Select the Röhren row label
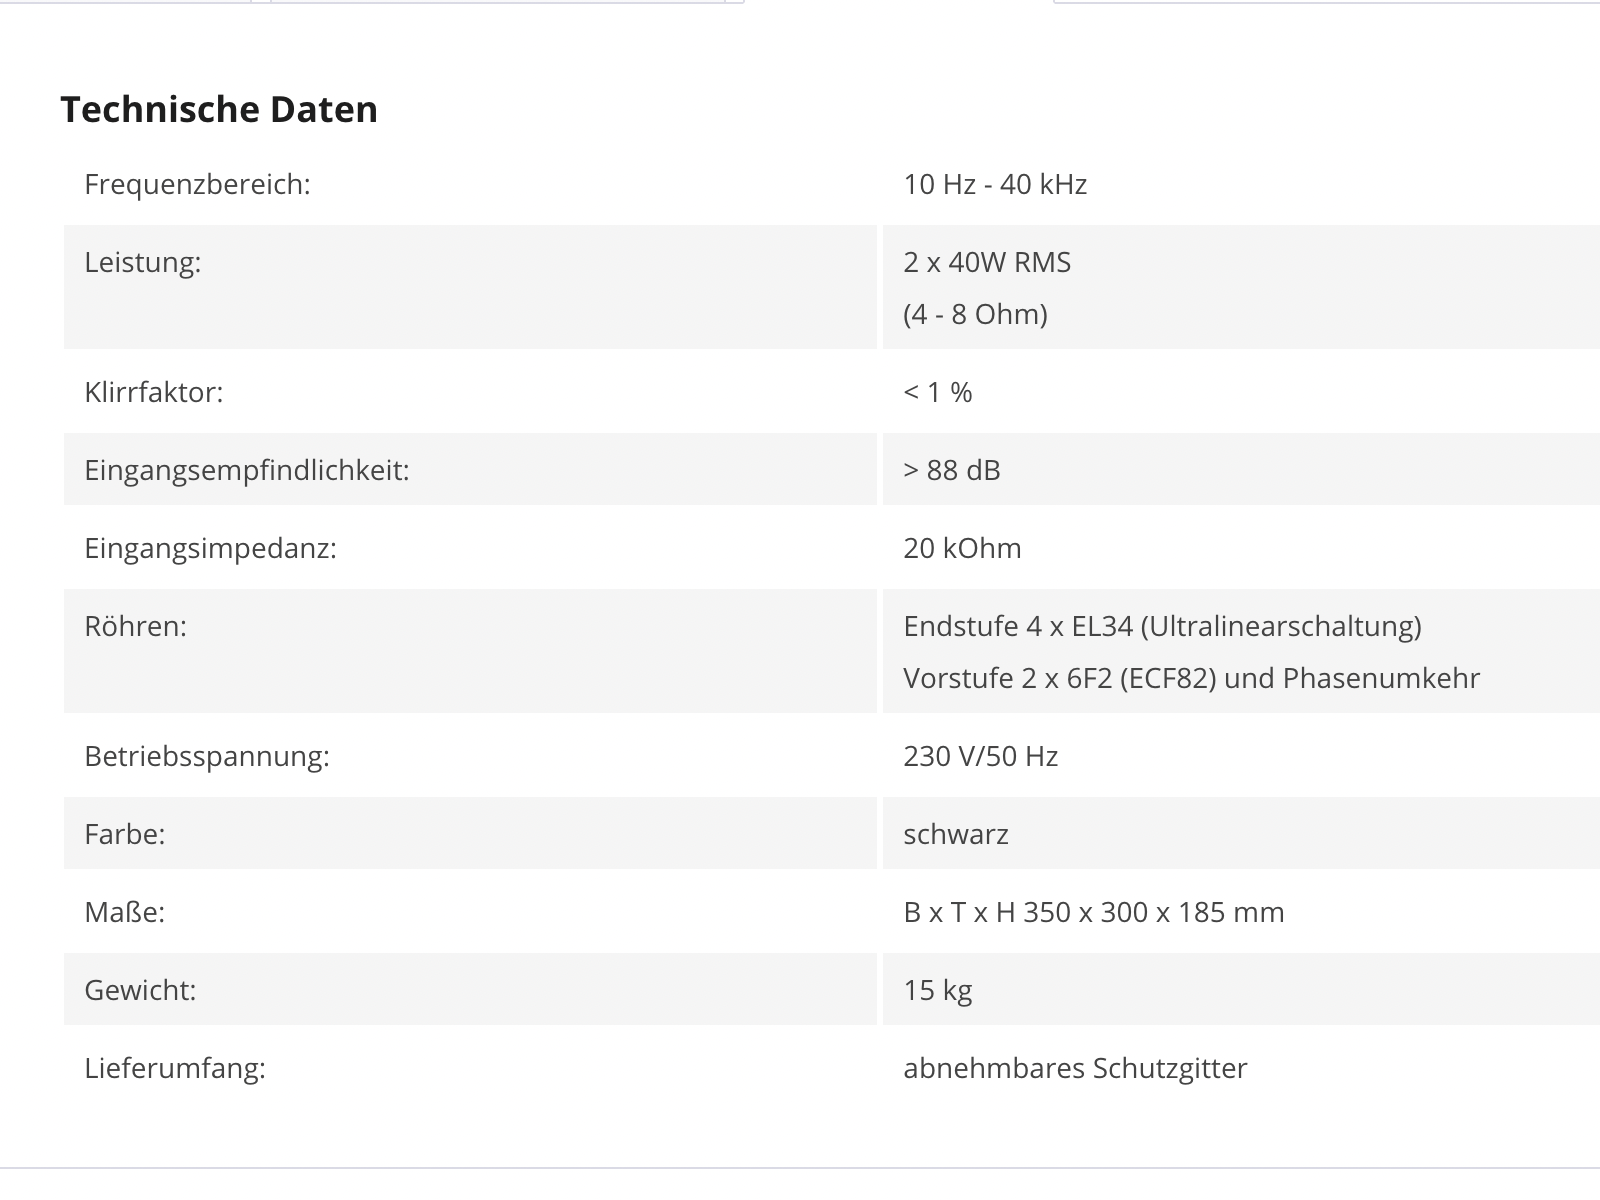Screen dimensions: 1600x1200 [x=136, y=627]
